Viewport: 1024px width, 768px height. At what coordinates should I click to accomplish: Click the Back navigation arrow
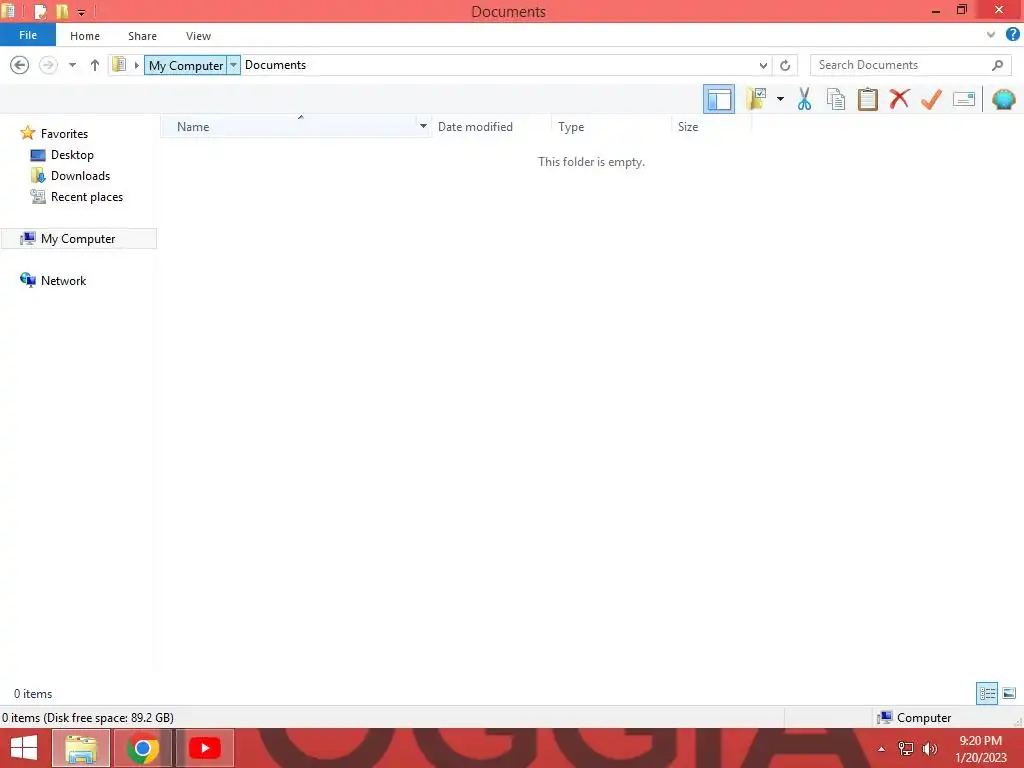tap(20, 65)
